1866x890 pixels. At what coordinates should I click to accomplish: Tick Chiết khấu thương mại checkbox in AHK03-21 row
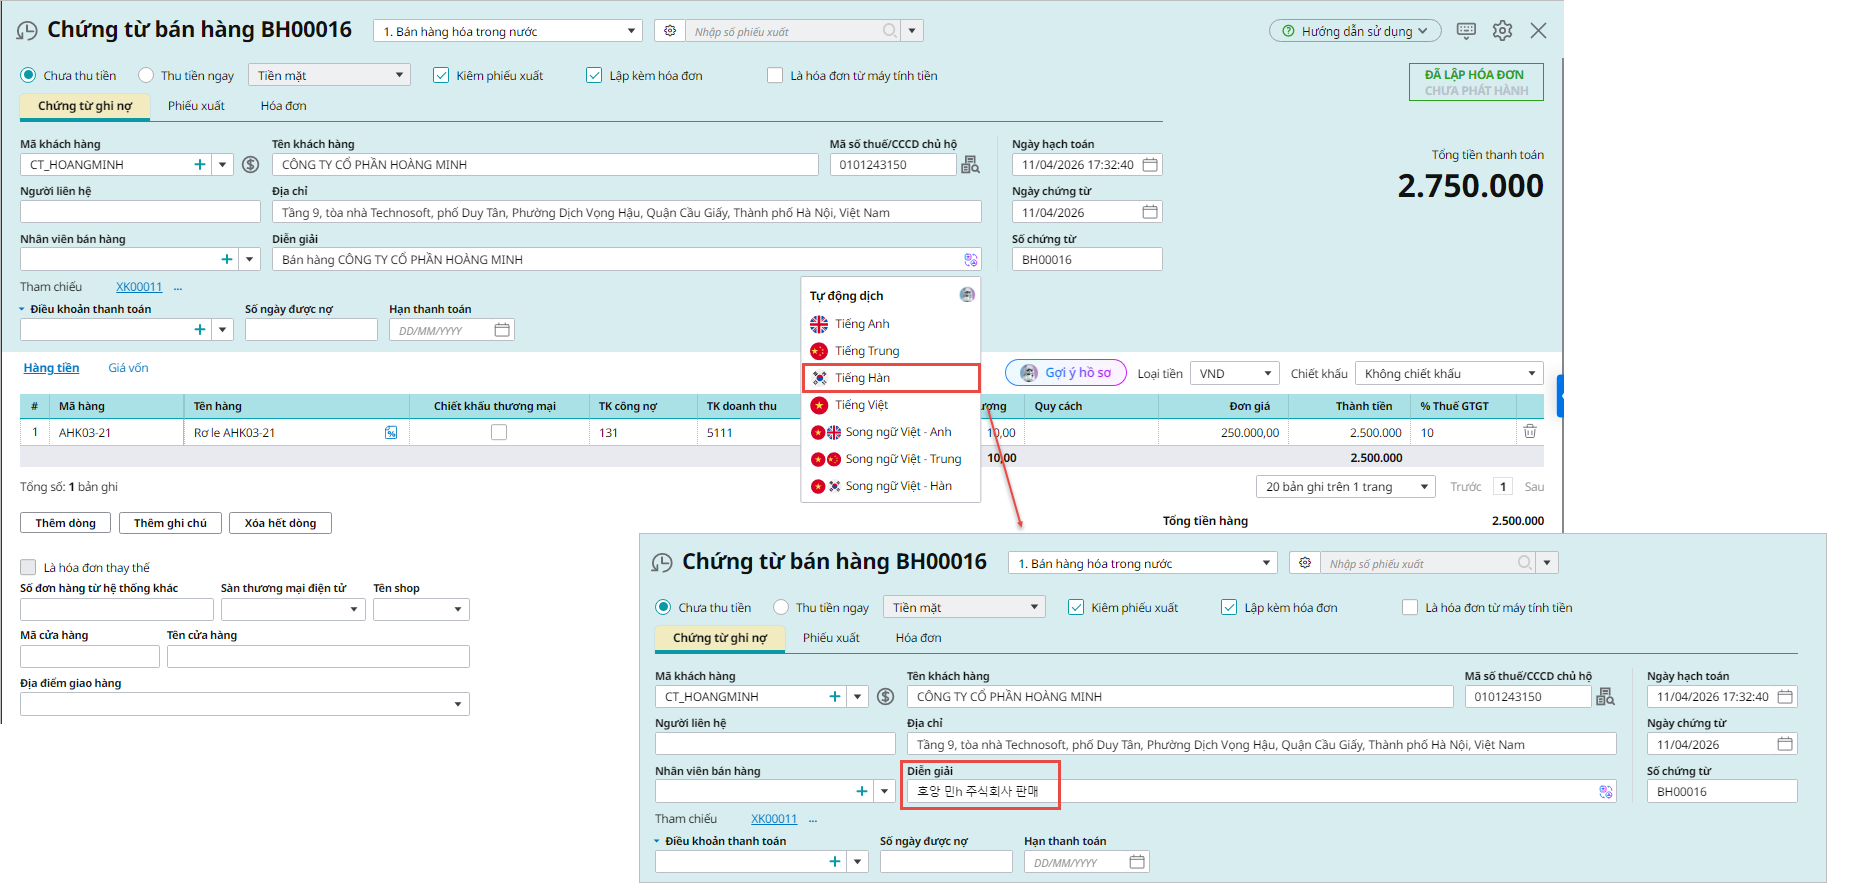pyautogui.click(x=499, y=432)
